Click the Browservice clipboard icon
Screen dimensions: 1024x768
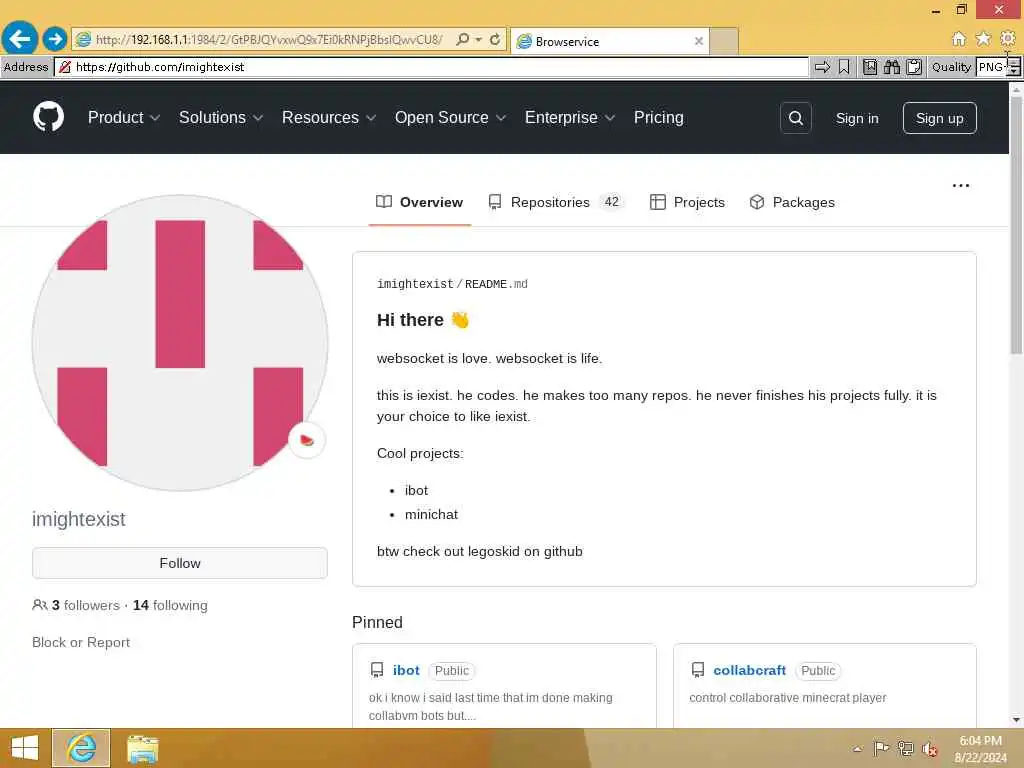click(914, 67)
